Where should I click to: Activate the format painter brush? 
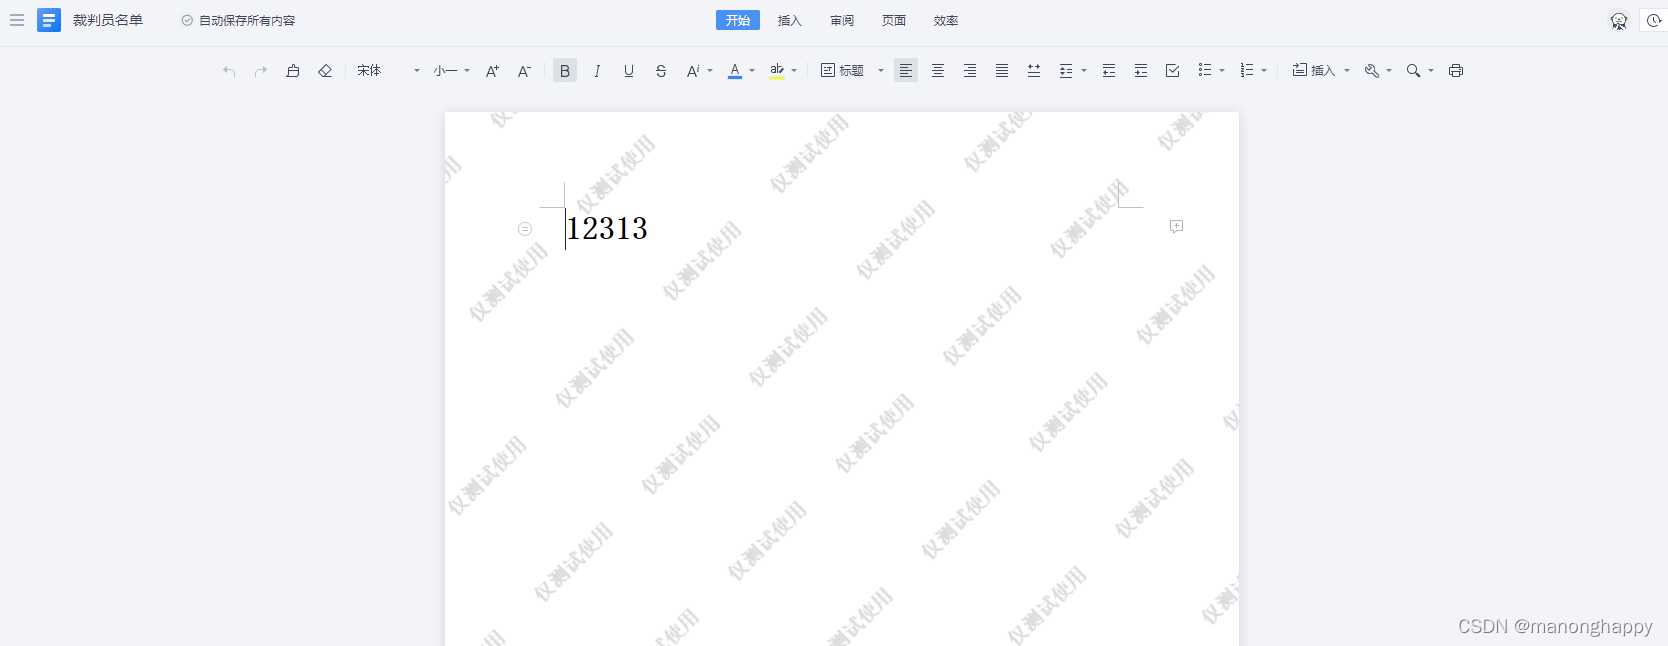click(x=293, y=71)
